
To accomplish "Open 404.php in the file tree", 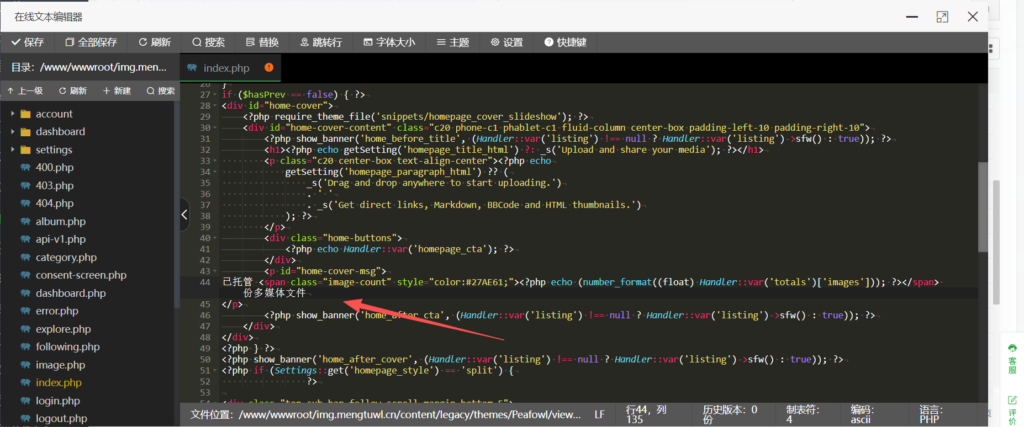I will 55,204.
